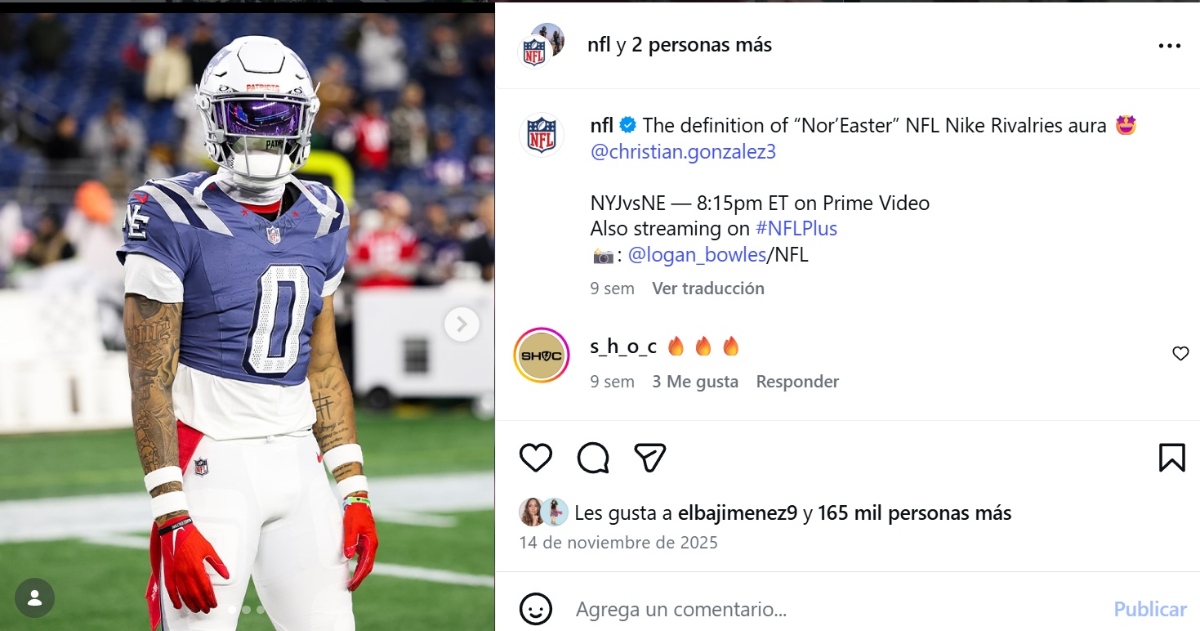Share the post using paper plane icon
Screen dimensions: 1200x631
tap(650, 457)
